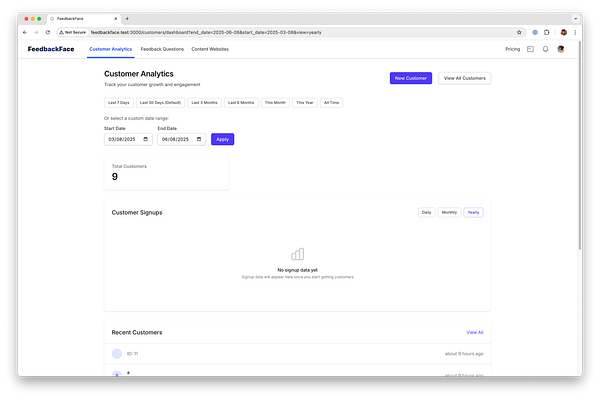The height and width of the screenshot is (400, 600).
Task: Apply the custom date range
Action: 223,139
